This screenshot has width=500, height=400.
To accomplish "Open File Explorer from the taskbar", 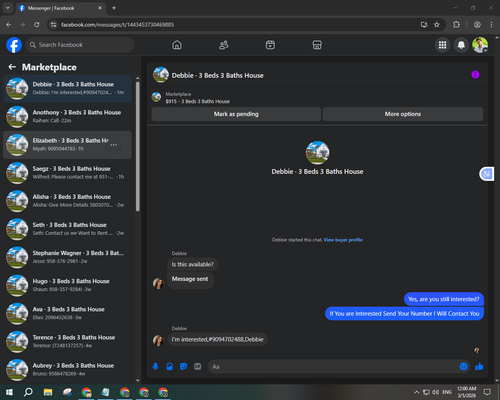I will pyautogui.click(x=48, y=392).
